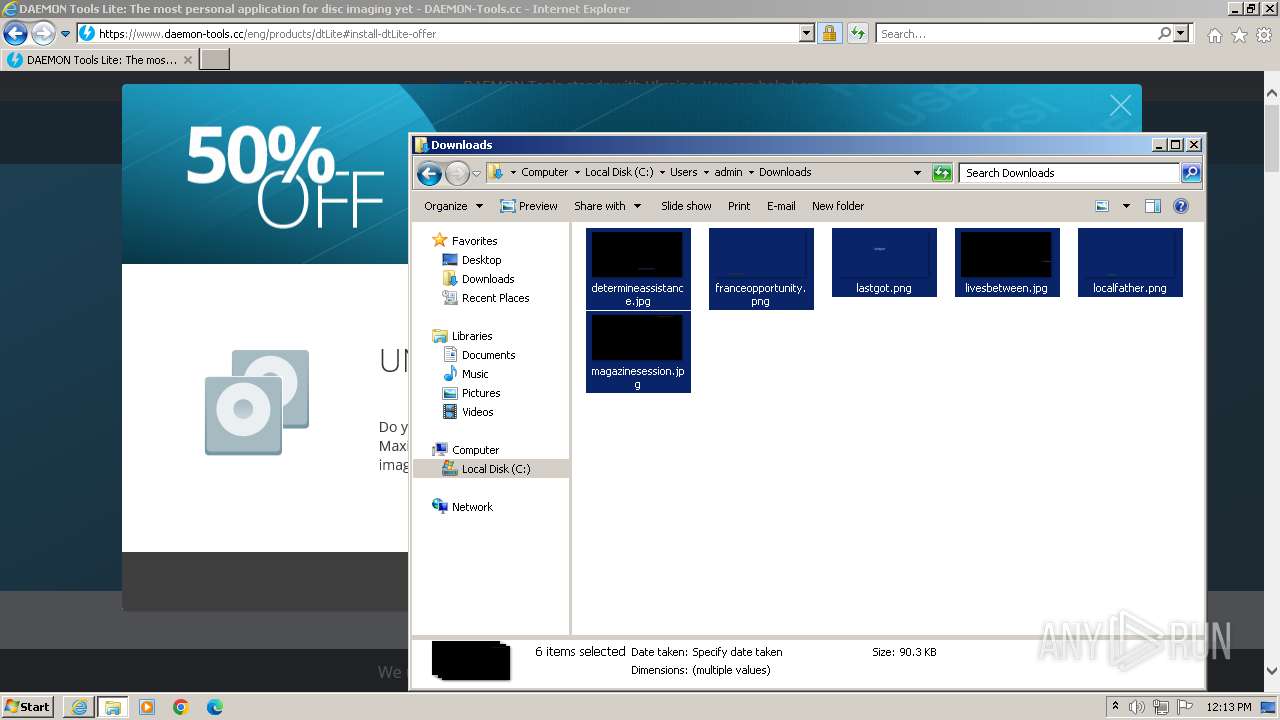Start Slide show from toolbar

point(686,206)
